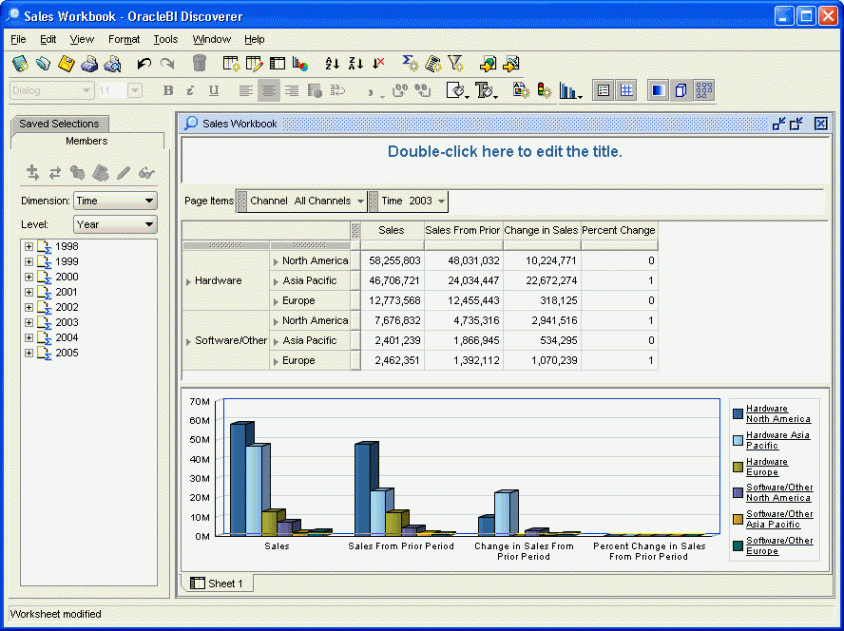844x631 pixels.
Task: Toggle the 3D effect cube button
Action: tap(681, 90)
